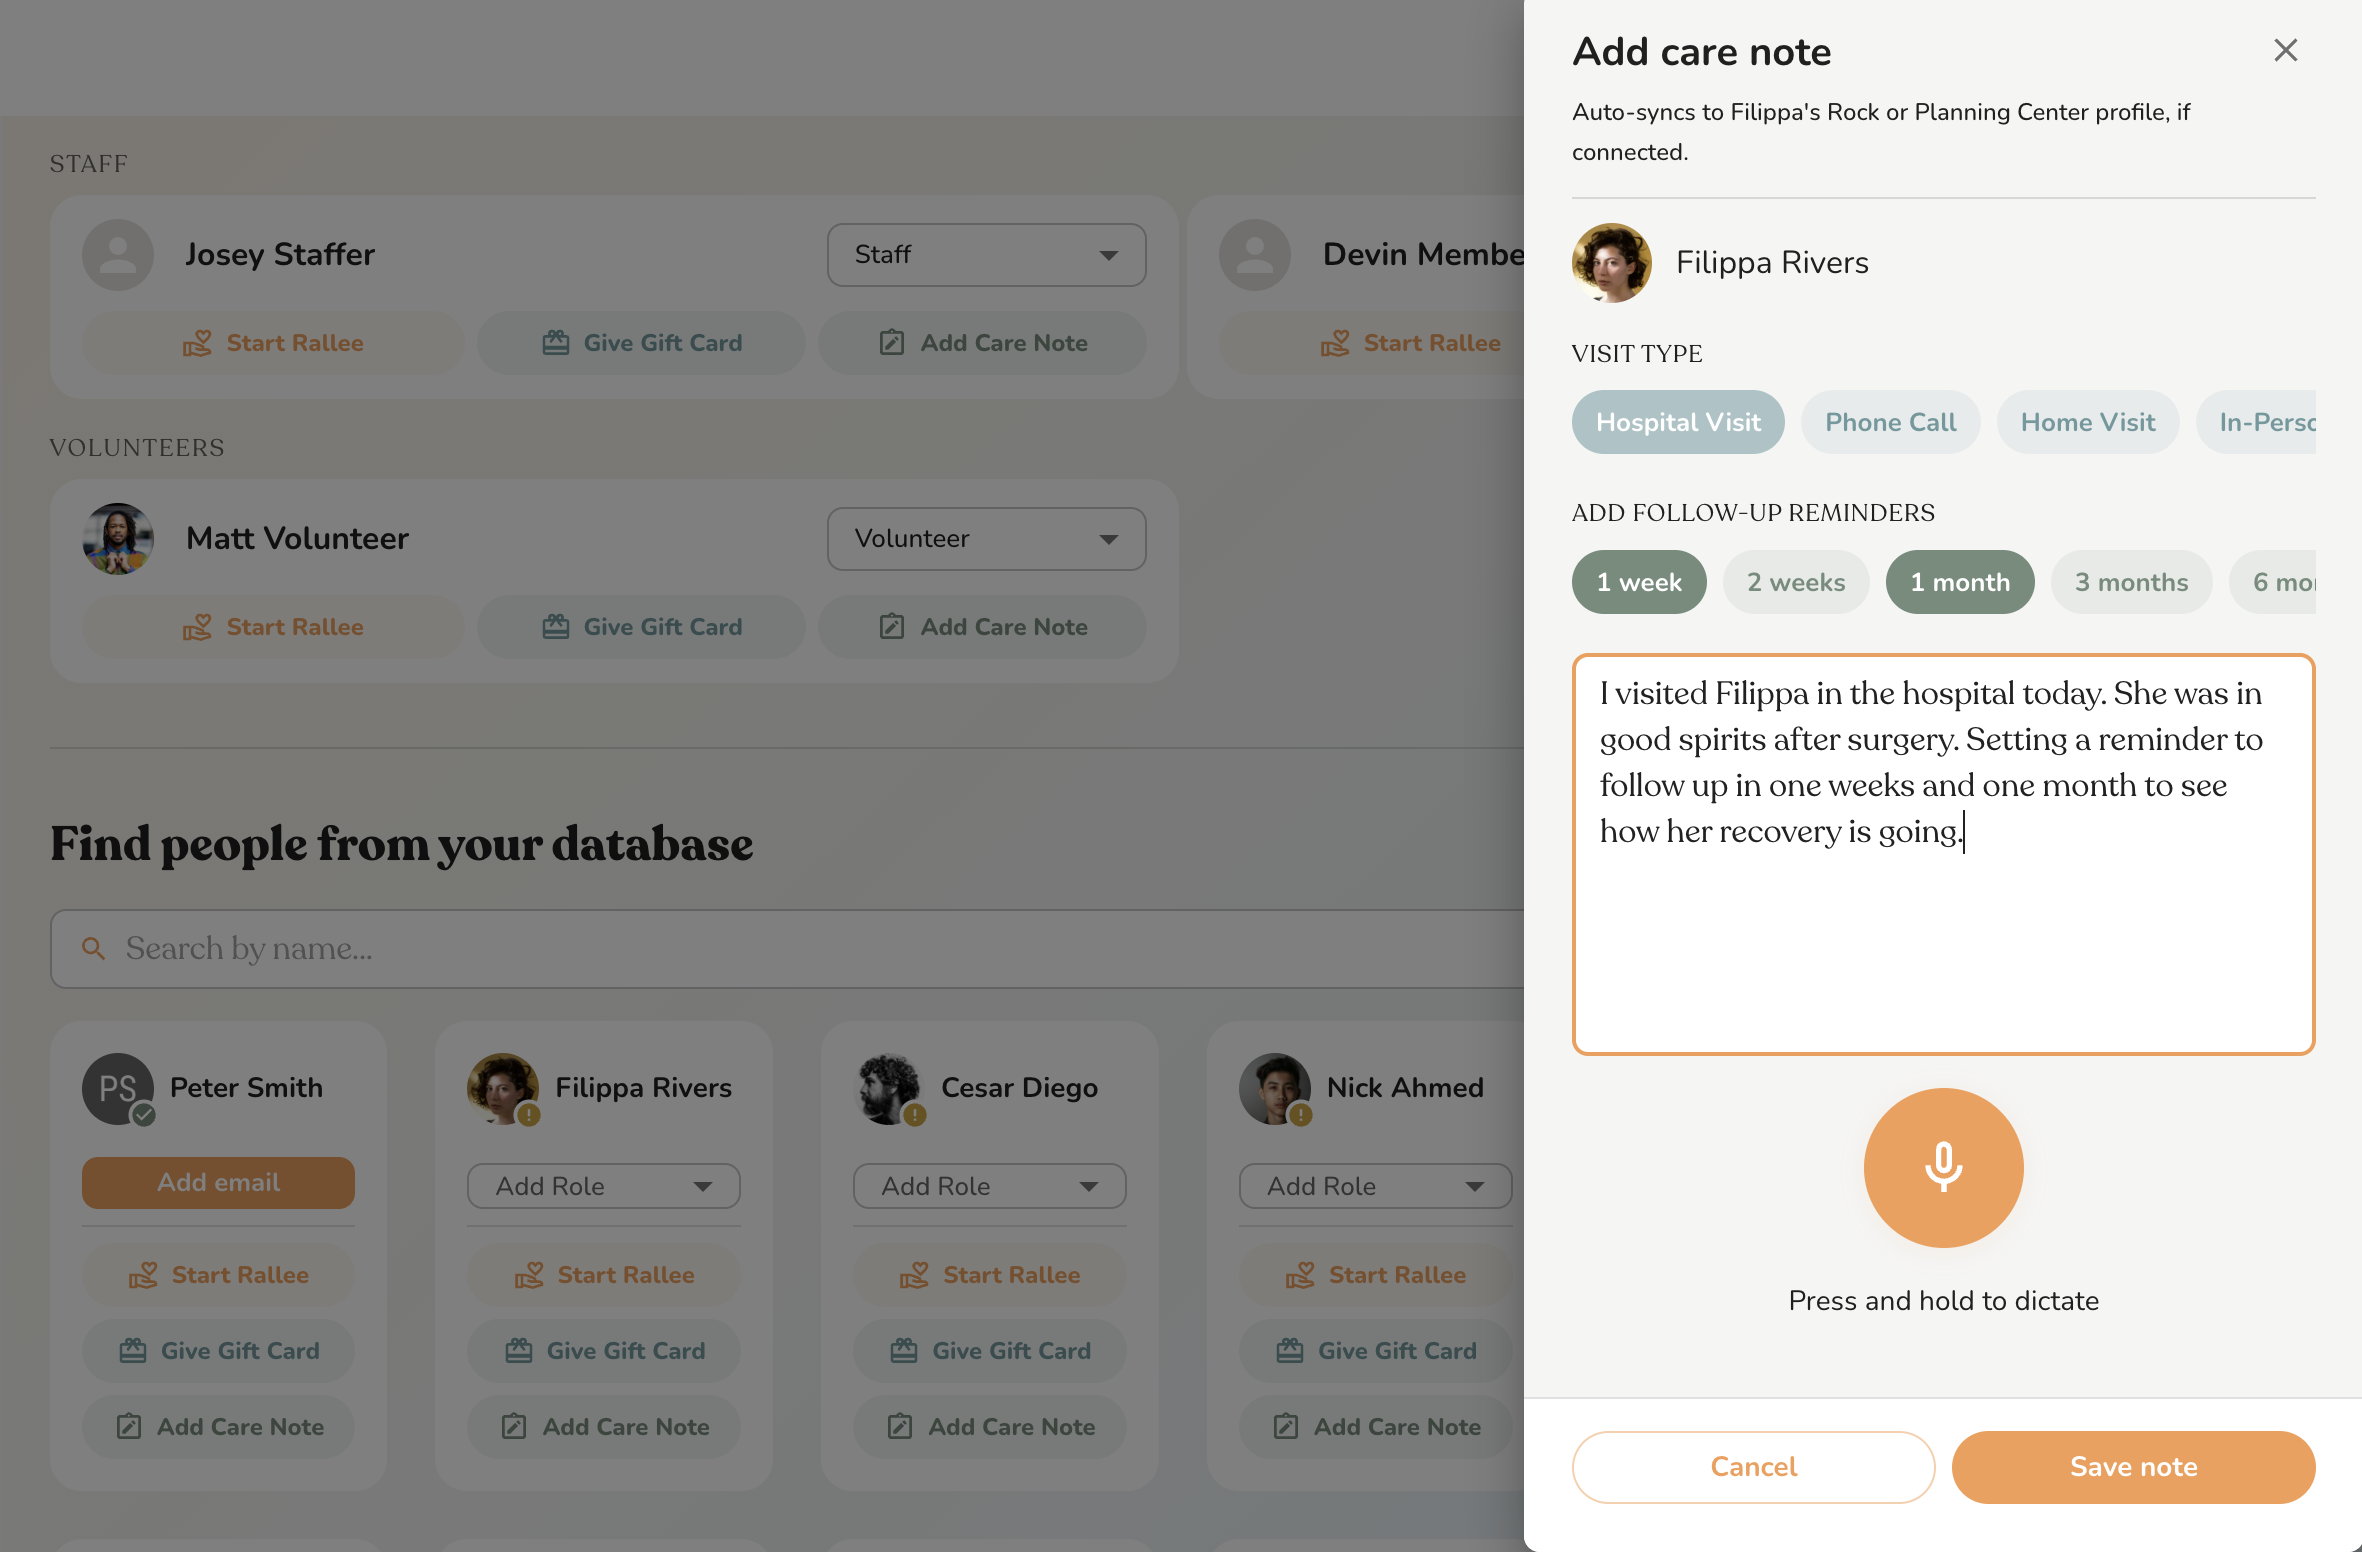Cancel the care note

click(x=1753, y=1467)
